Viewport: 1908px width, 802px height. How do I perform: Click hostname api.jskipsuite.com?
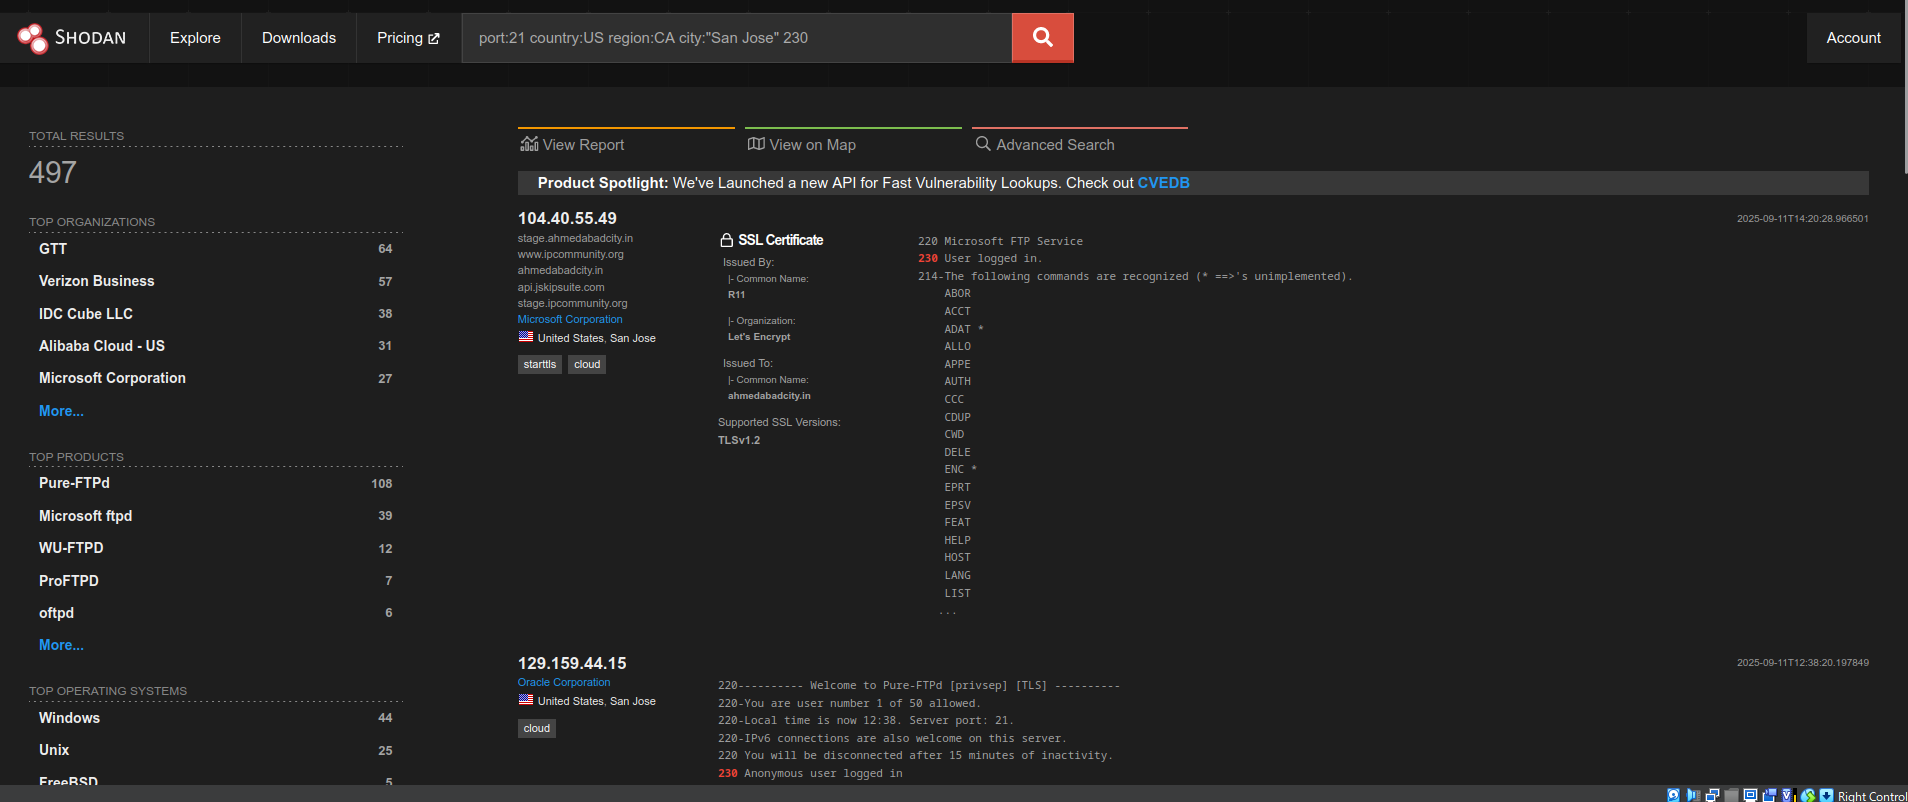click(561, 287)
